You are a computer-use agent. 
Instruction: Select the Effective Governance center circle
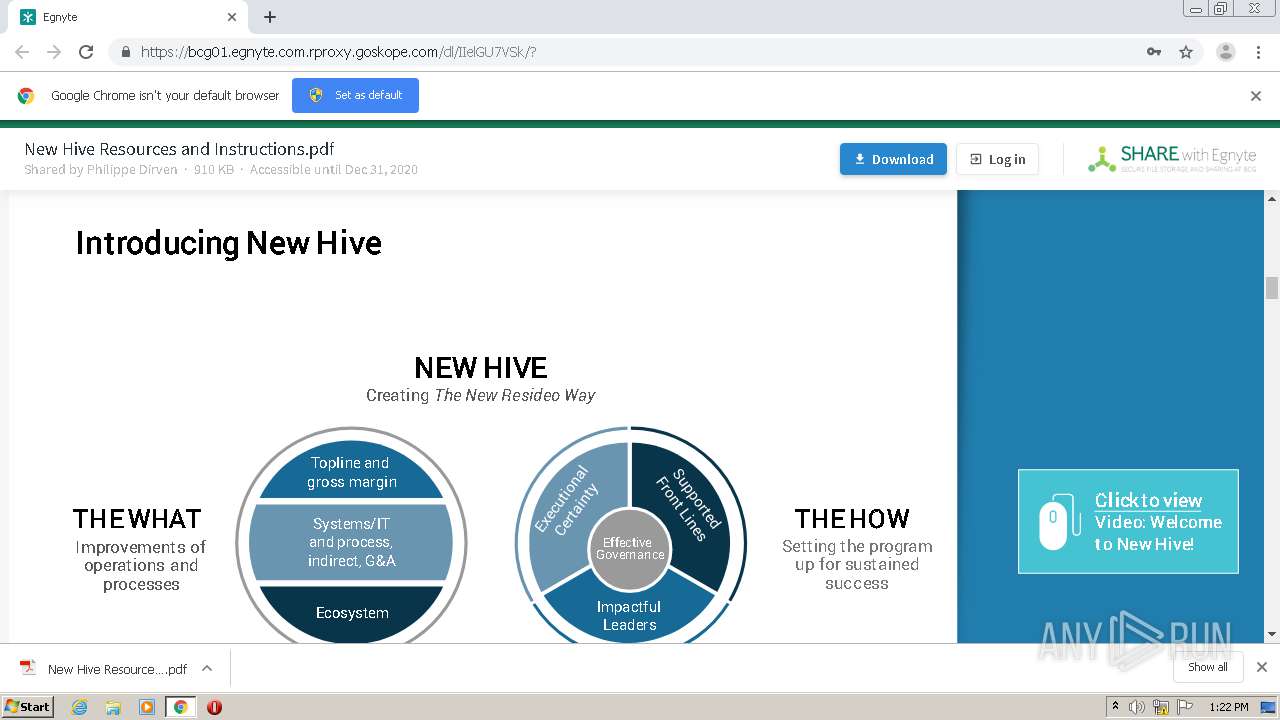pyautogui.click(x=629, y=549)
